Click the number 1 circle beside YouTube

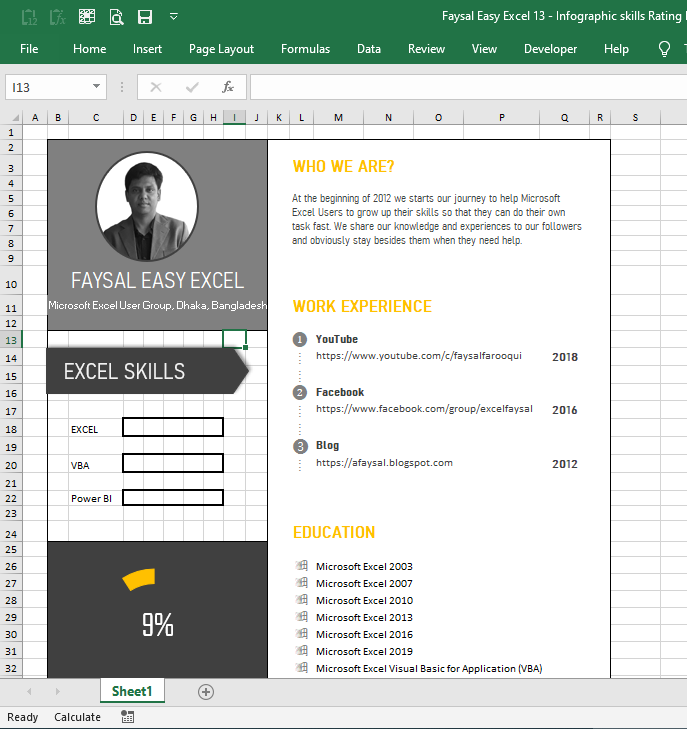pos(300,340)
